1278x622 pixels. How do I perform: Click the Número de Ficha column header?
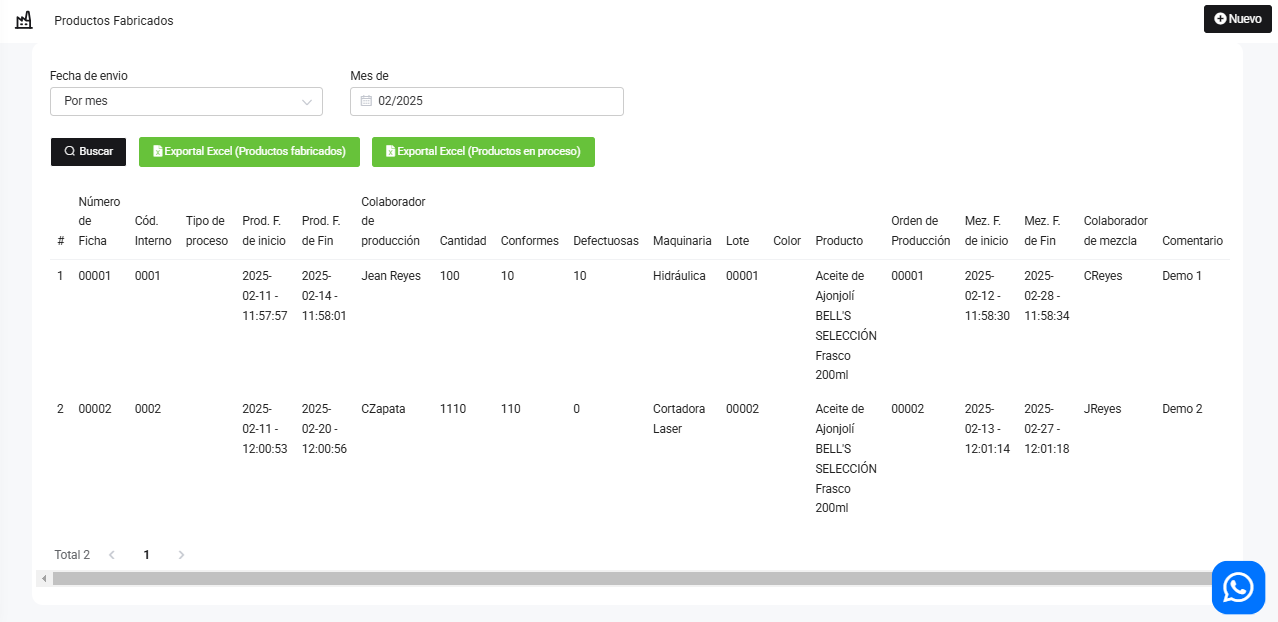[99, 221]
